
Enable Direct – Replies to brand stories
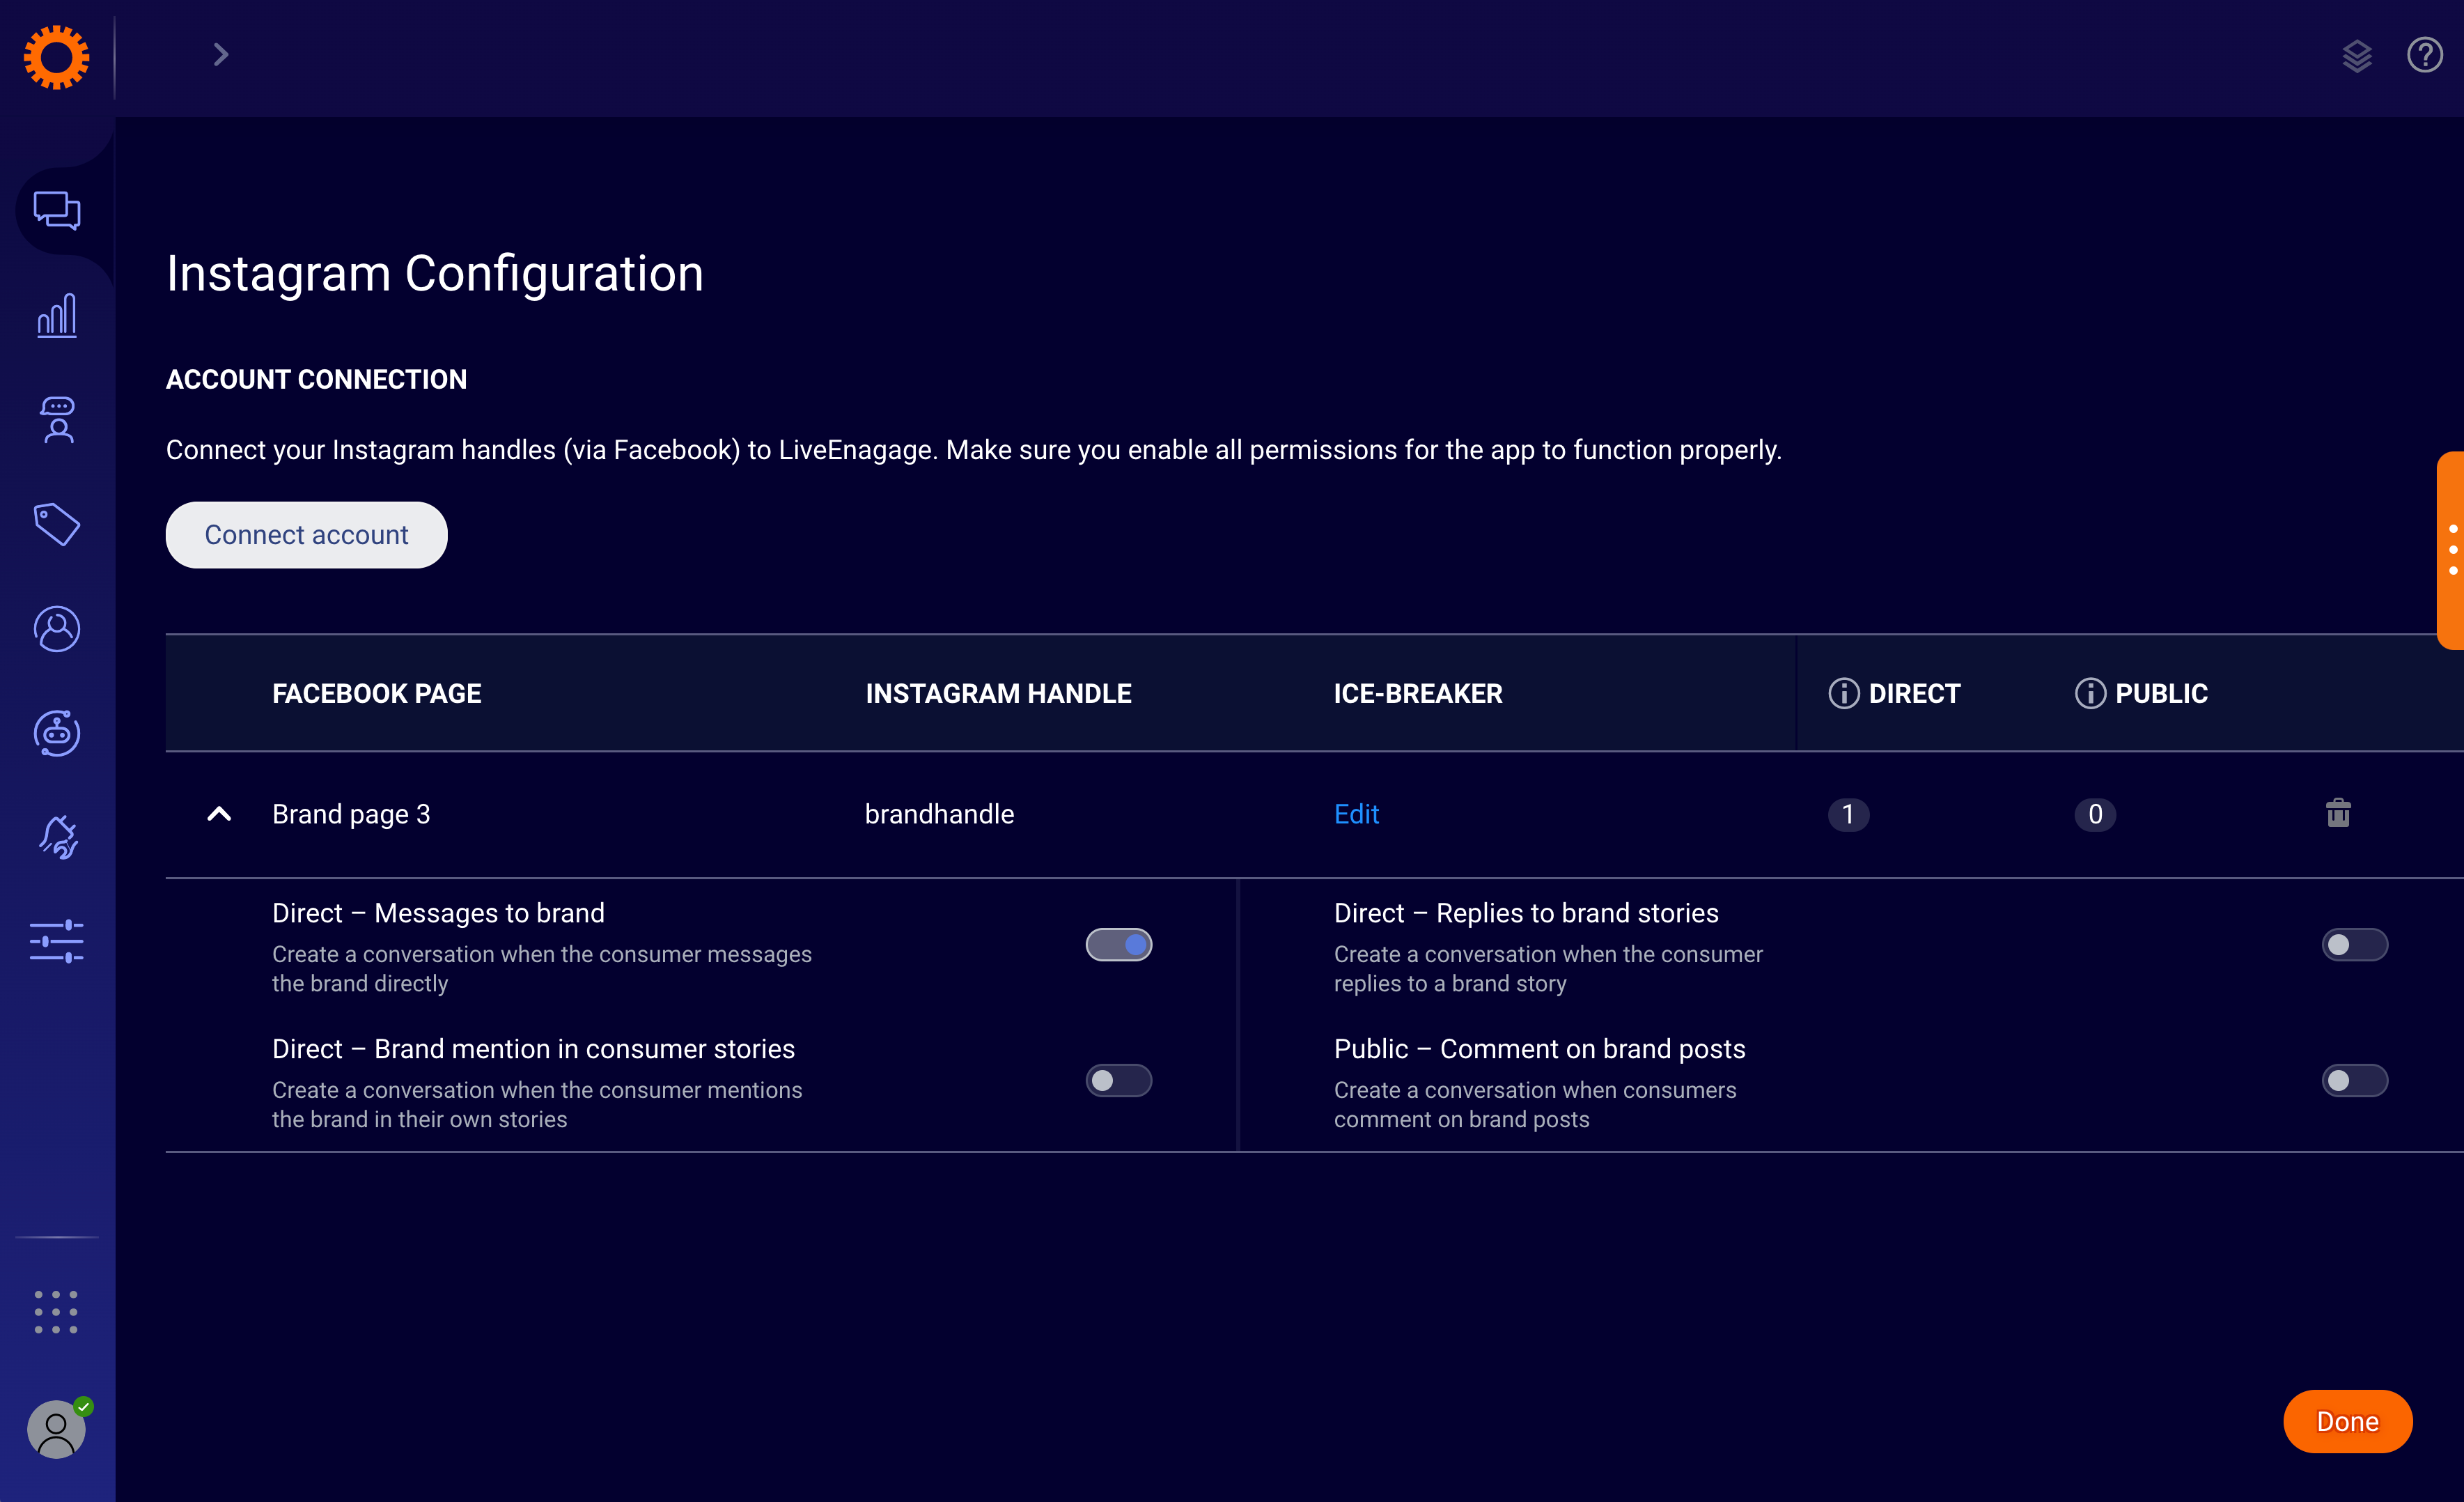pyautogui.click(x=2355, y=944)
